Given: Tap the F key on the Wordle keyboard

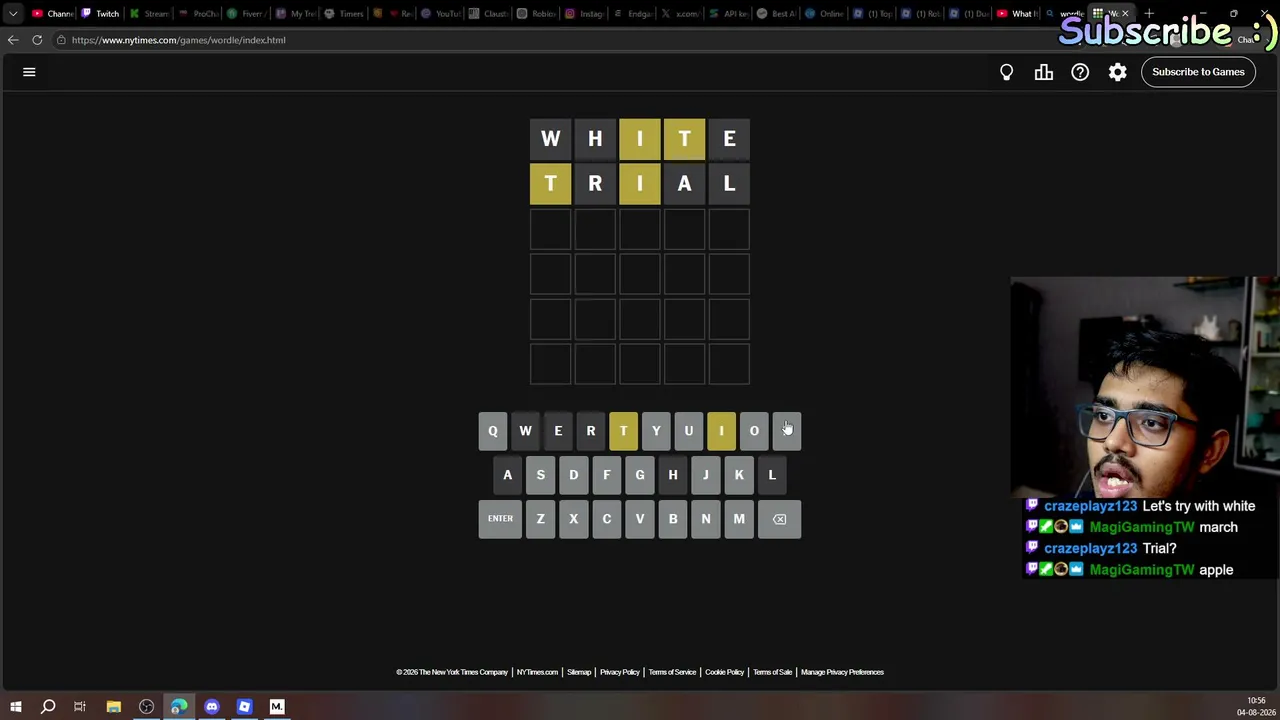Looking at the screenshot, I should pyautogui.click(x=606, y=475).
